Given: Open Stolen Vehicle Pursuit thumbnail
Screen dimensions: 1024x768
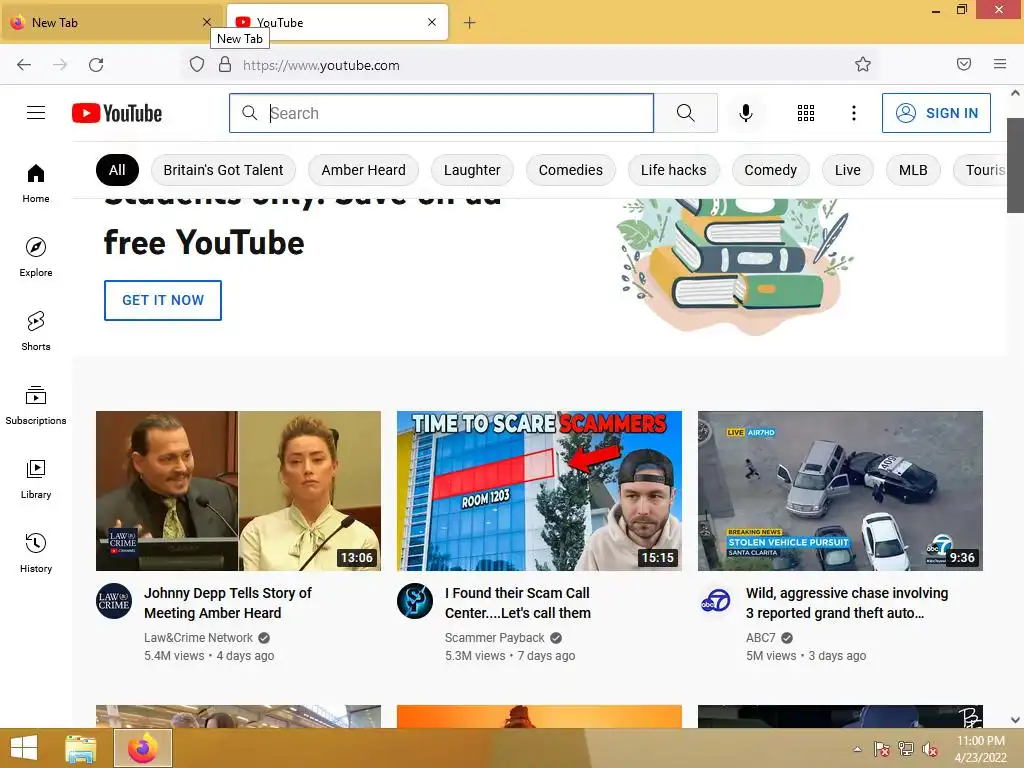Looking at the screenshot, I should coord(840,491).
